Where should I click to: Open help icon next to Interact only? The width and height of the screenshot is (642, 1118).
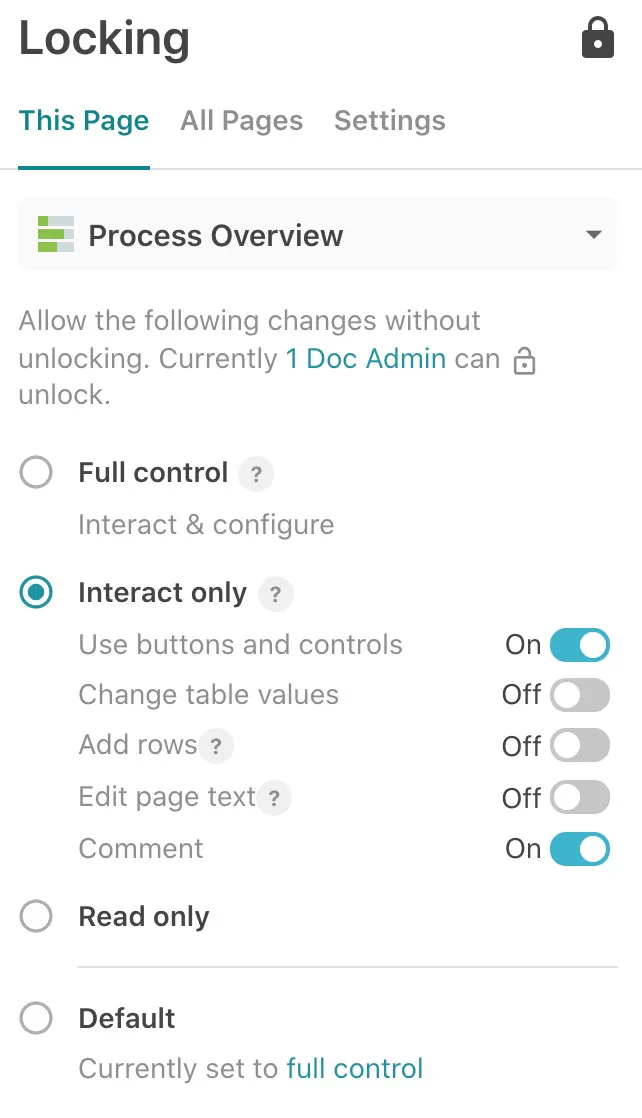point(275,595)
